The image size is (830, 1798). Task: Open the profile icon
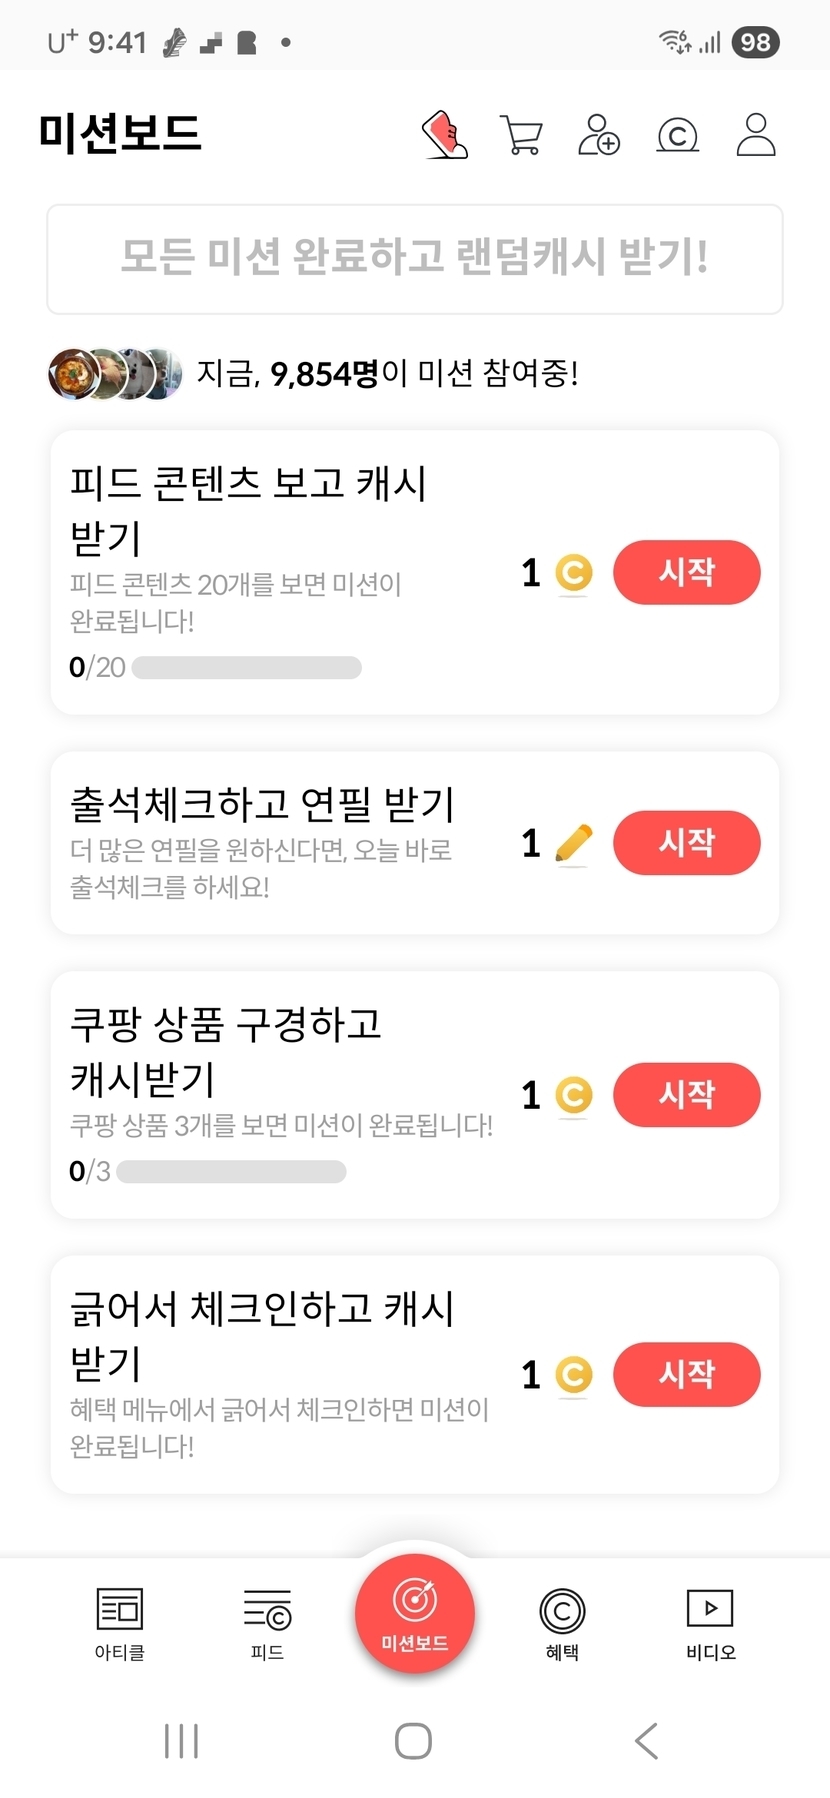(756, 135)
